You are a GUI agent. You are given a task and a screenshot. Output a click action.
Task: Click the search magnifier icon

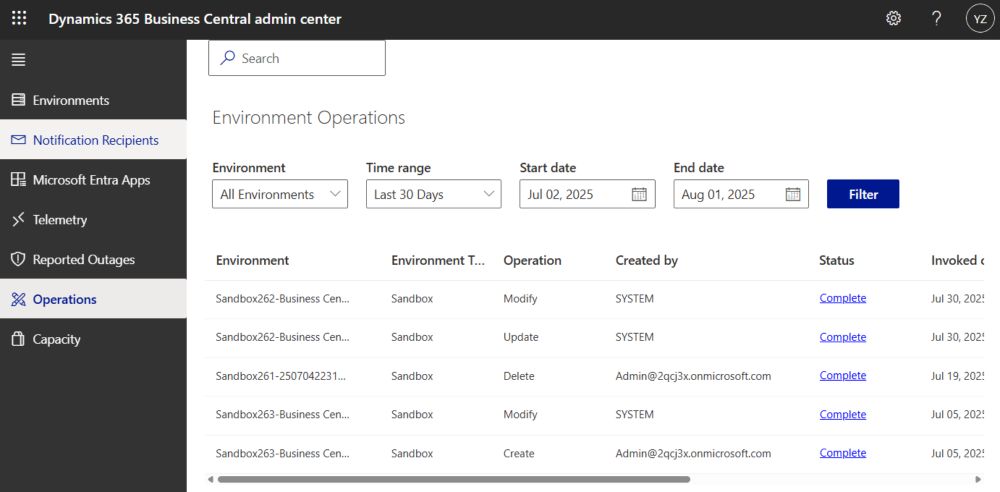point(228,58)
